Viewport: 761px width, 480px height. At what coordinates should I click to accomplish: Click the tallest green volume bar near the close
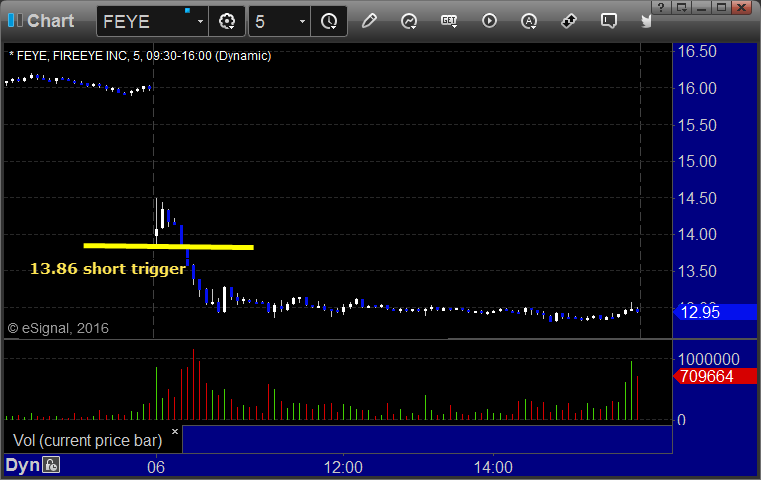[x=631, y=390]
